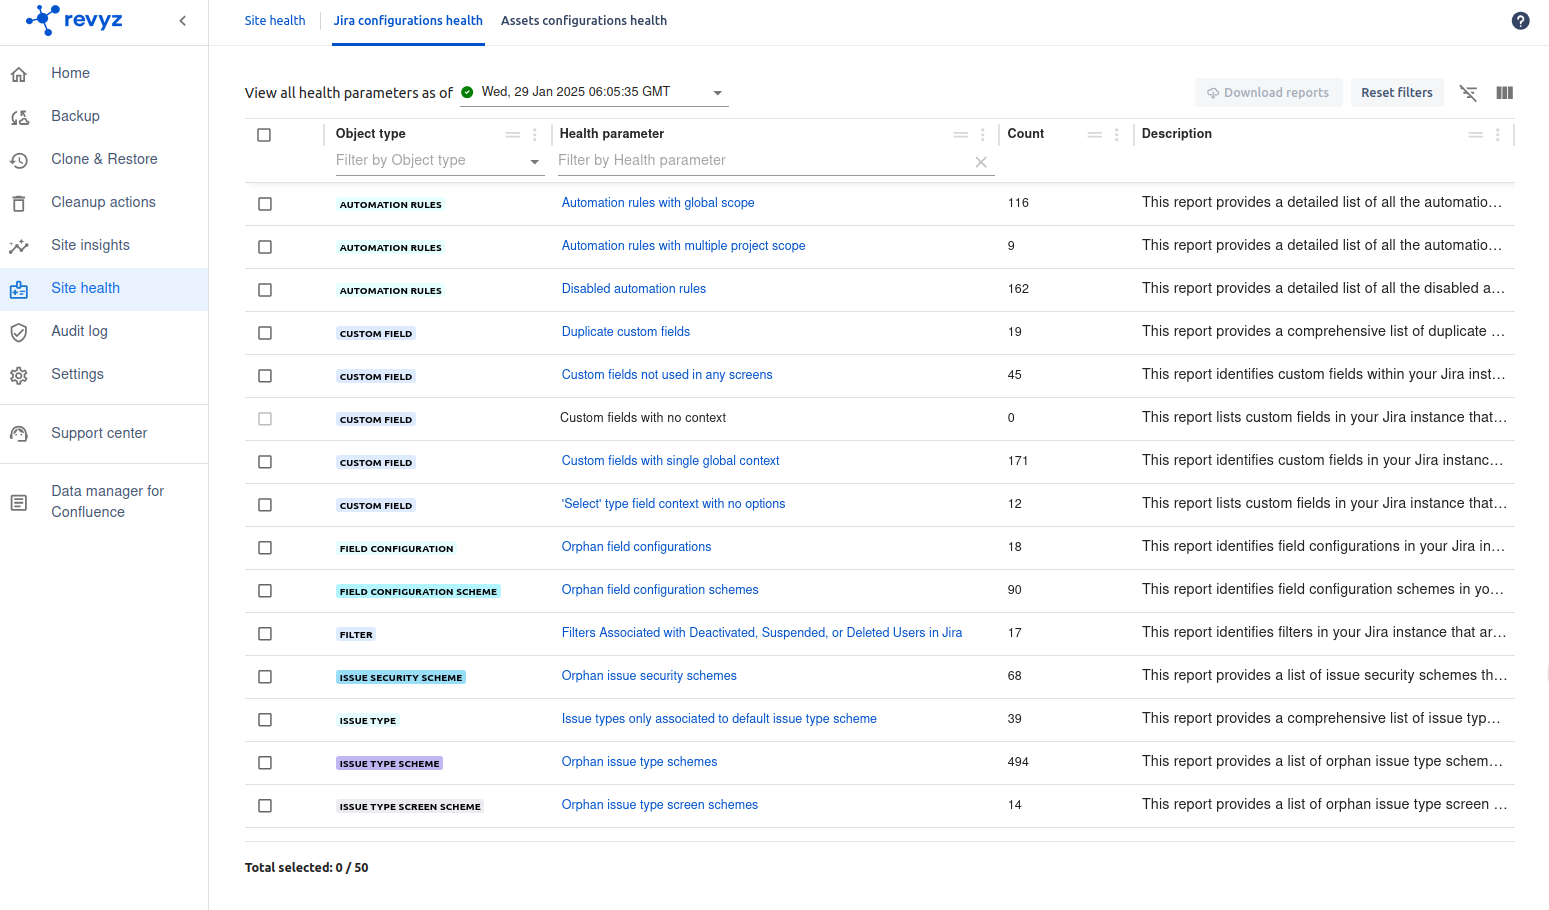The height and width of the screenshot is (910, 1549).
Task: Open Disabled automation rules report link
Action: tap(633, 289)
